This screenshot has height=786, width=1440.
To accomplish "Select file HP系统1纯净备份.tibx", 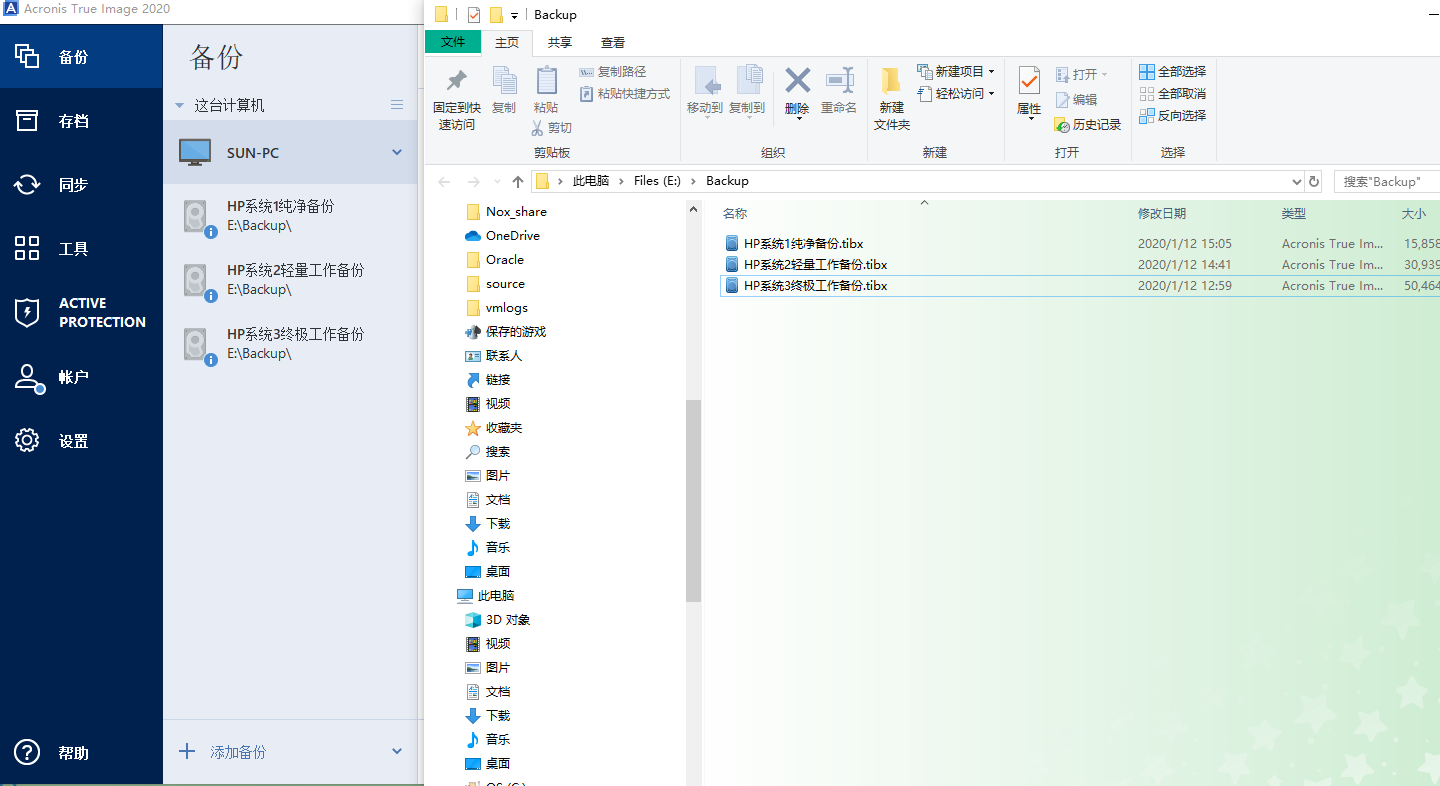I will tap(803, 243).
